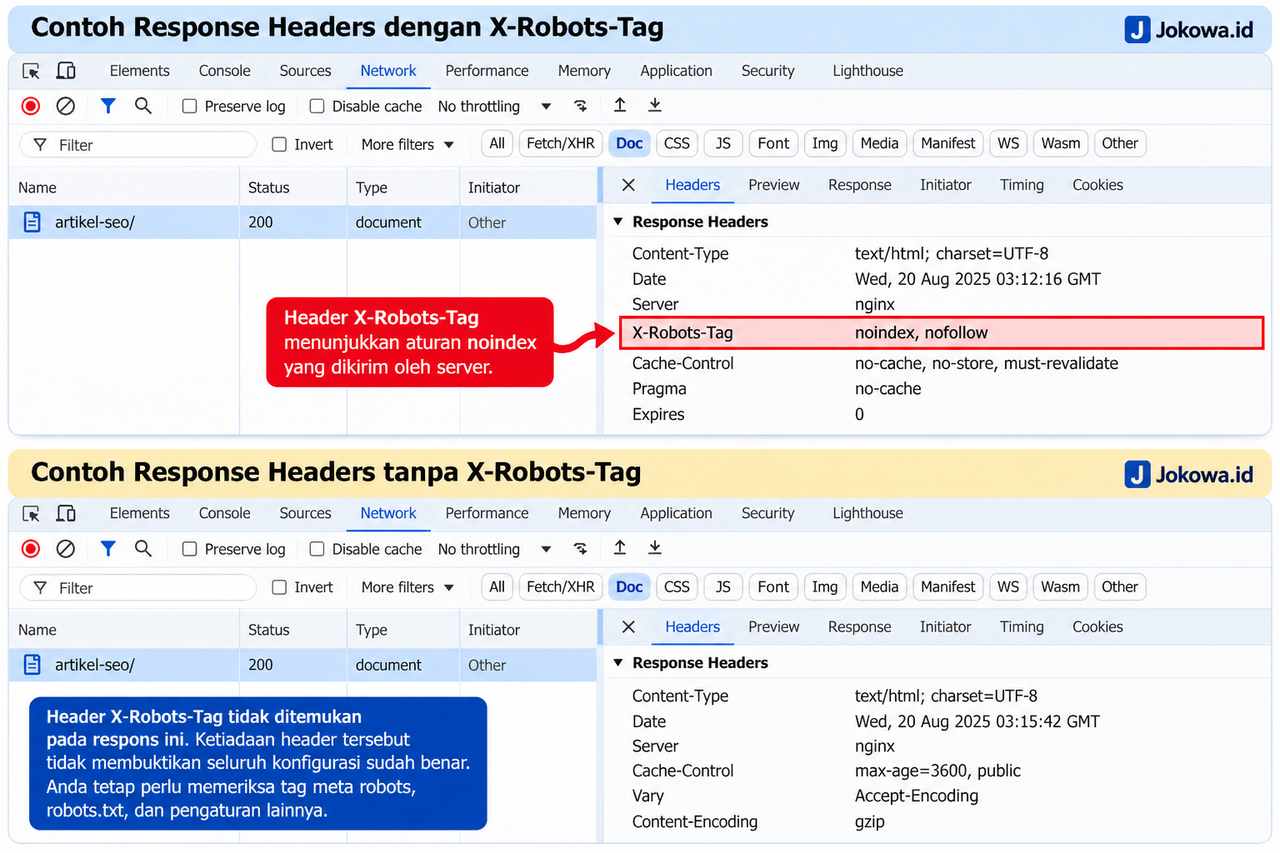Enable Preserve log in the dengan X-Robots-Tag panel
This screenshot has width=1280, height=853.
click(189, 106)
